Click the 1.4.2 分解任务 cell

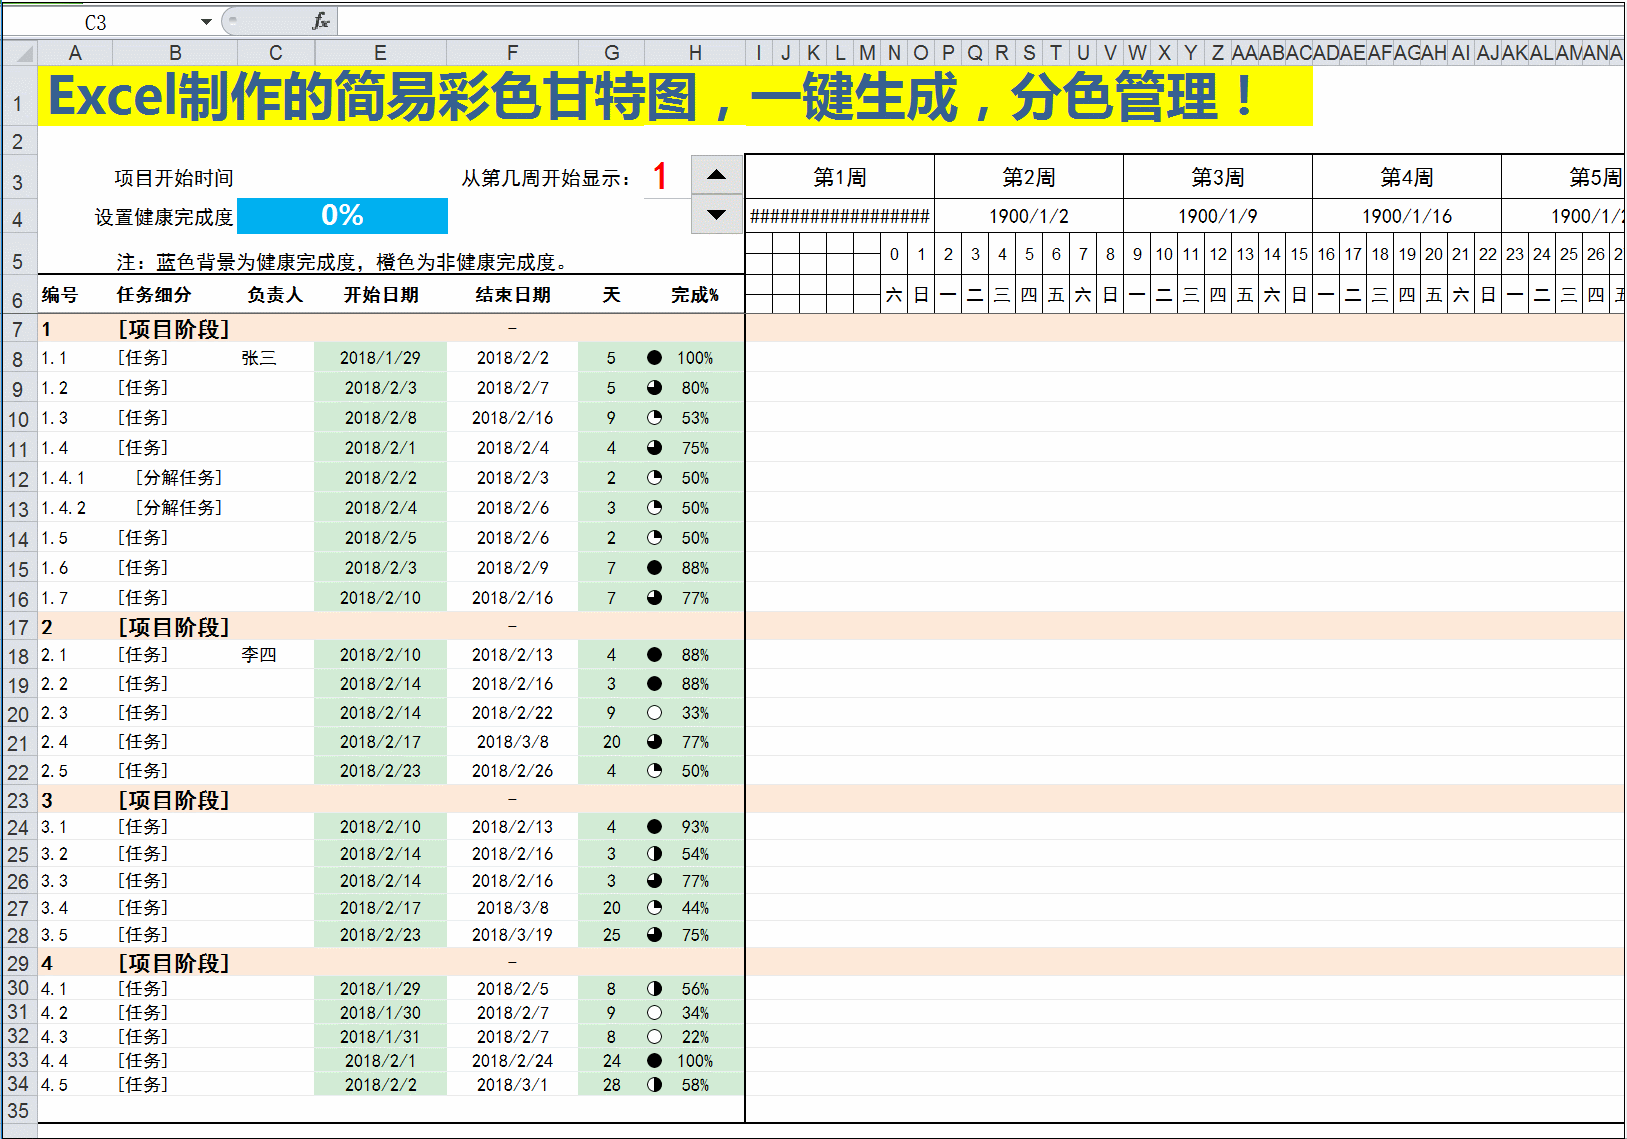click(x=179, y=508)
